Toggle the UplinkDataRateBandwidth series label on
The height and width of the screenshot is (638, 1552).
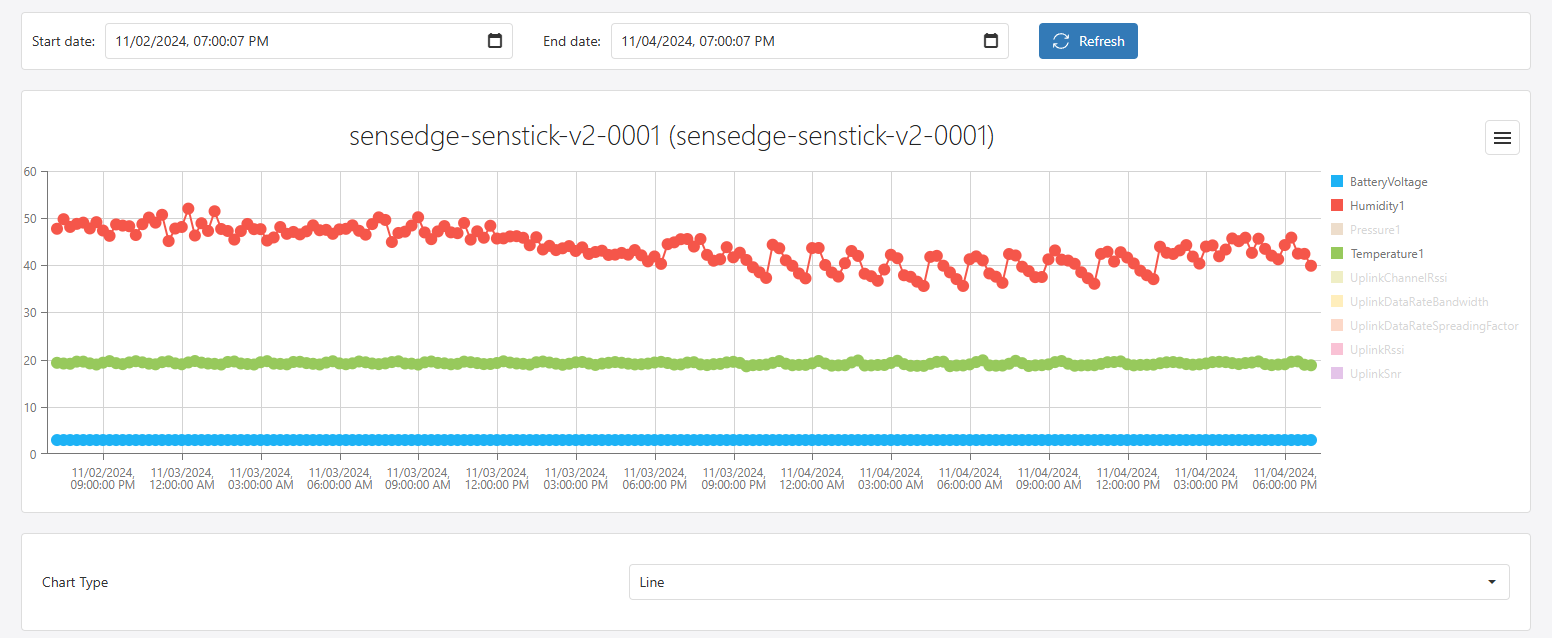point(1418,302)
